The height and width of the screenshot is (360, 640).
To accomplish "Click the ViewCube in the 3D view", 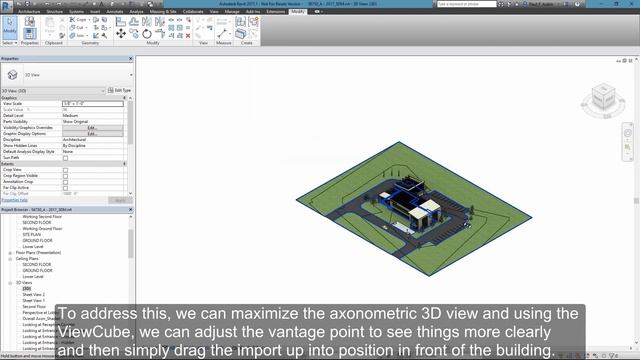I will point(603,98).
